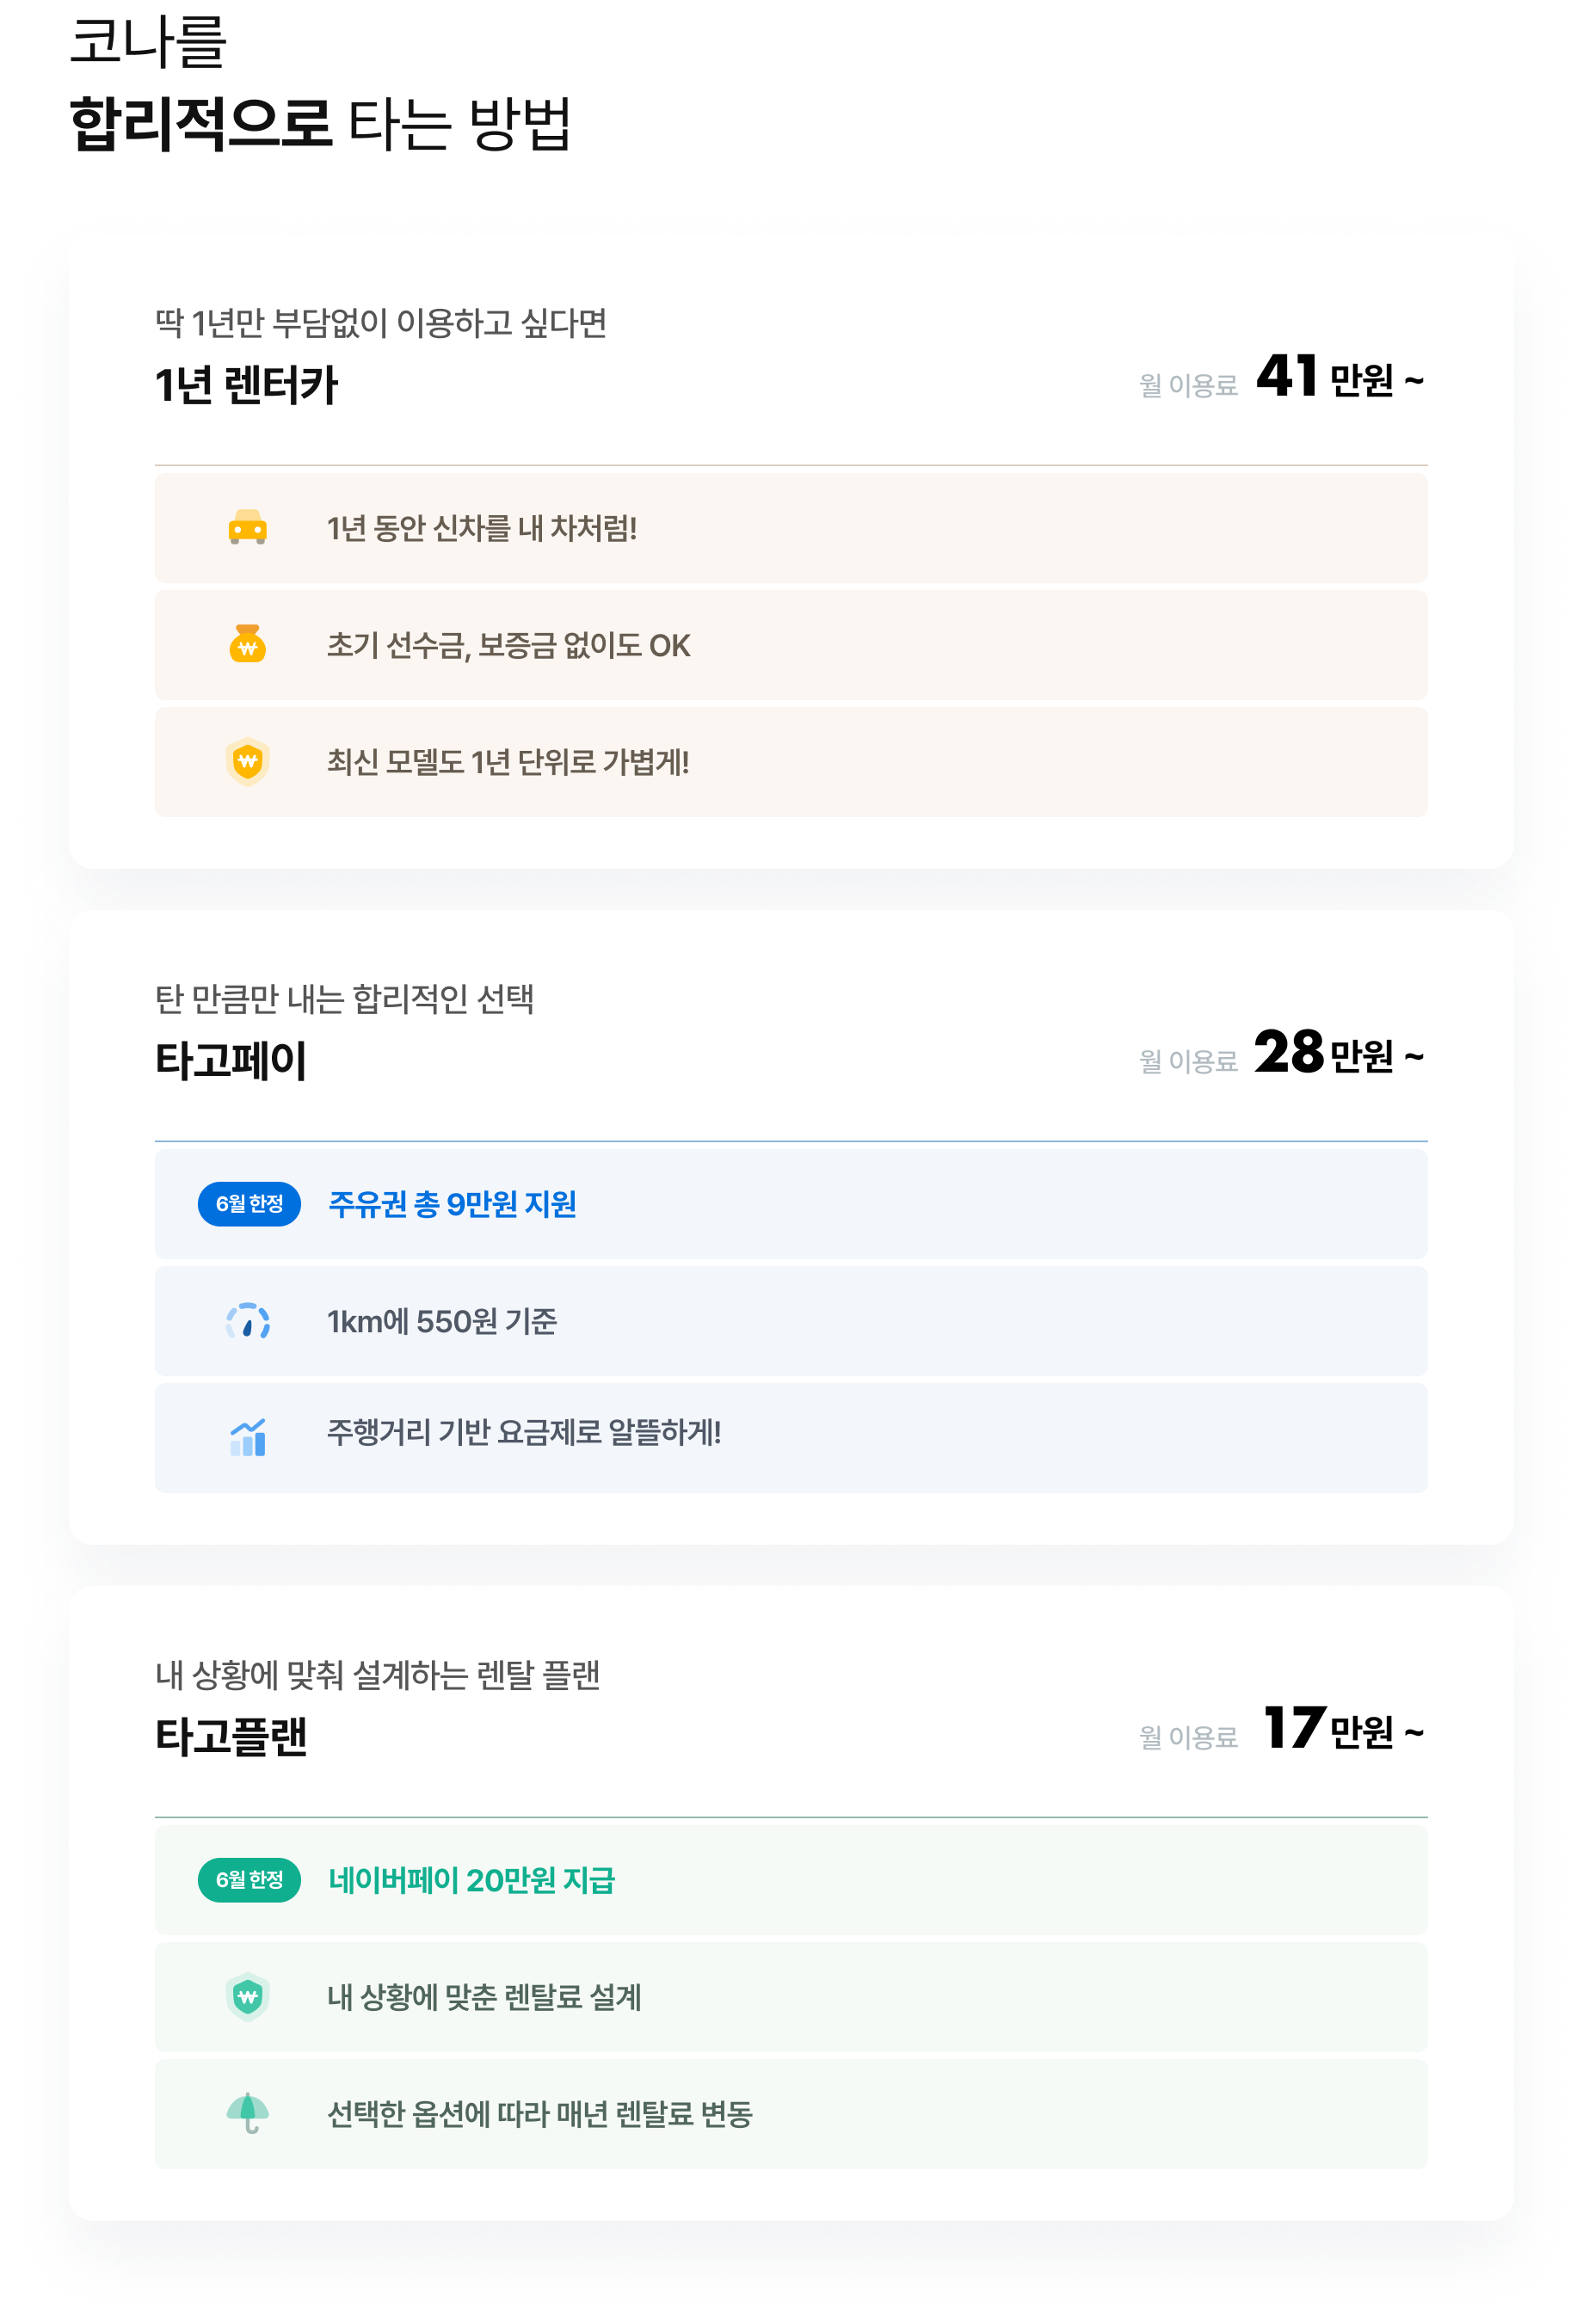This screenshot has width=1583, height=2324.
Task: Click the blue bar chart icon
Action: [x=247, y=1438]
